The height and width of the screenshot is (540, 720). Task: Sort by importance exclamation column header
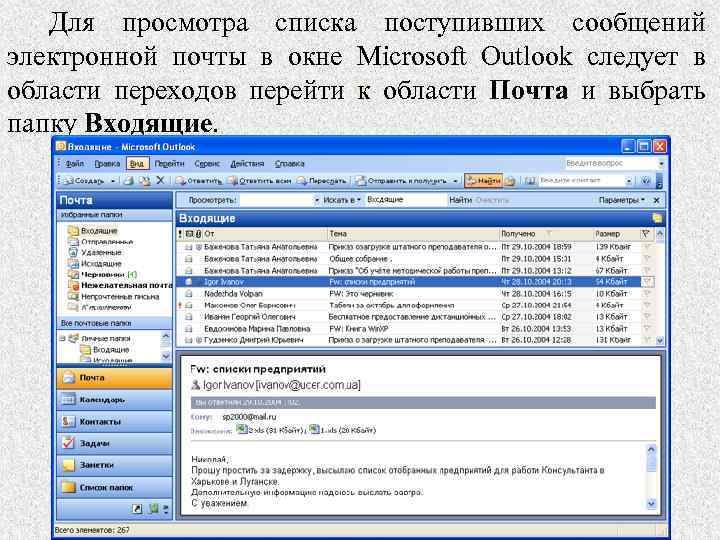[x=180, y=234]
